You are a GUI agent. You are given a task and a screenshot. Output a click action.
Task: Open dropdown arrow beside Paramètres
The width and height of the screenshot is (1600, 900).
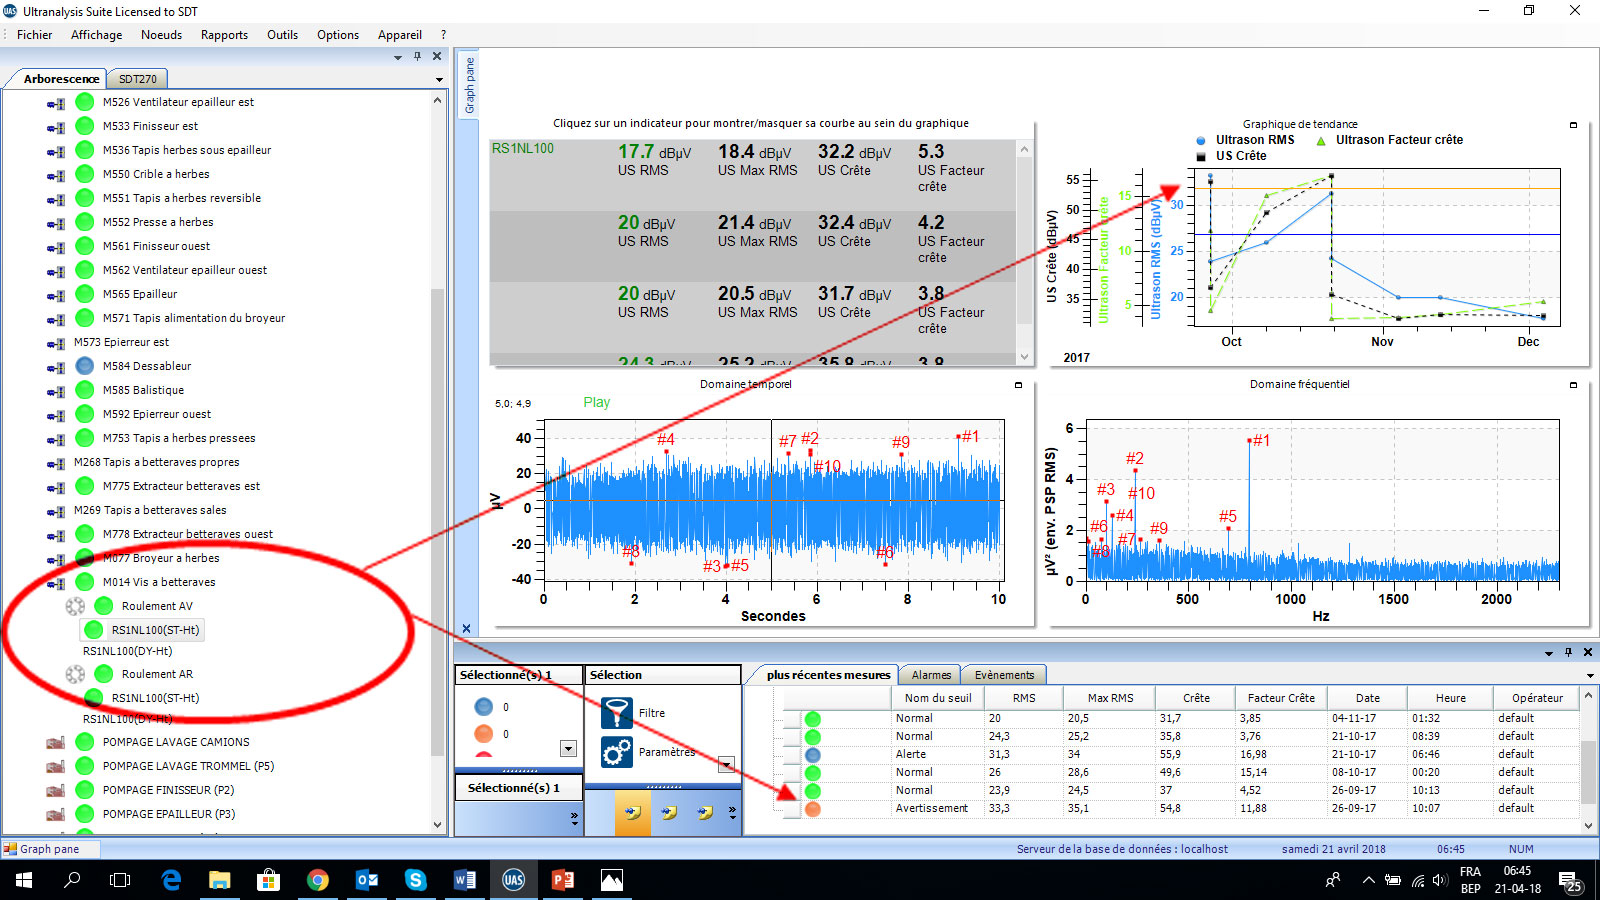point(726,765)
